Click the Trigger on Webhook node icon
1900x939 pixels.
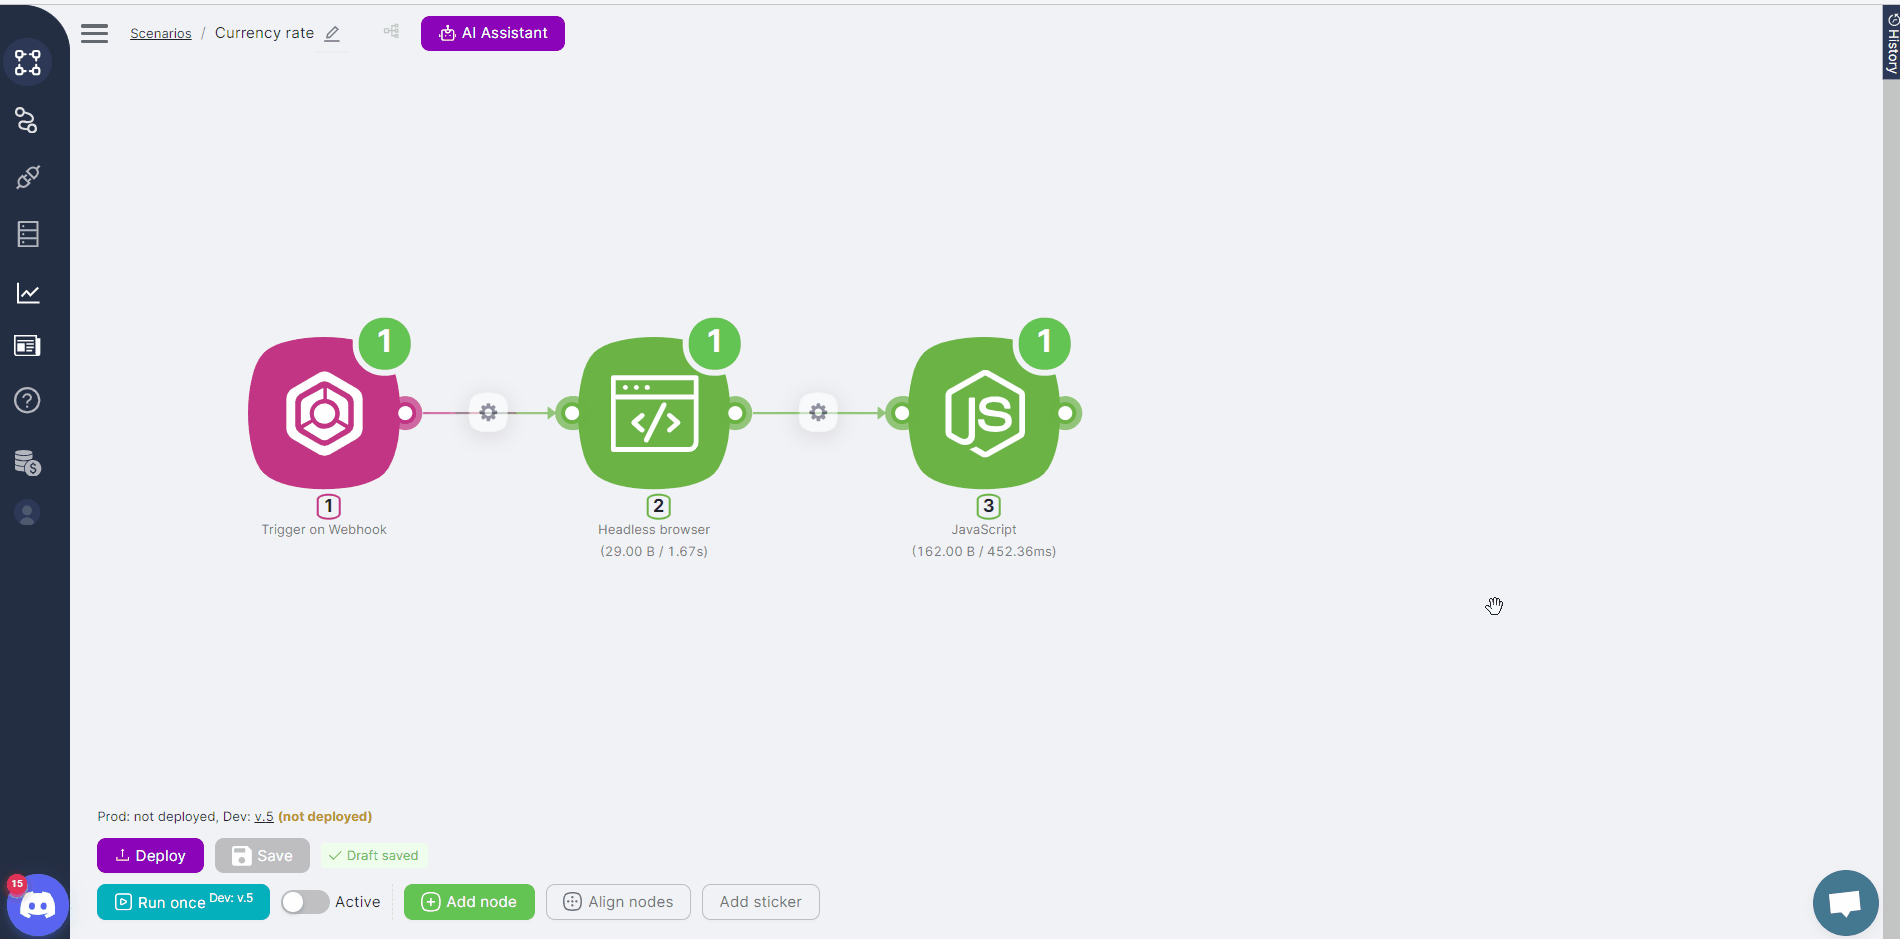pos(324,412)
